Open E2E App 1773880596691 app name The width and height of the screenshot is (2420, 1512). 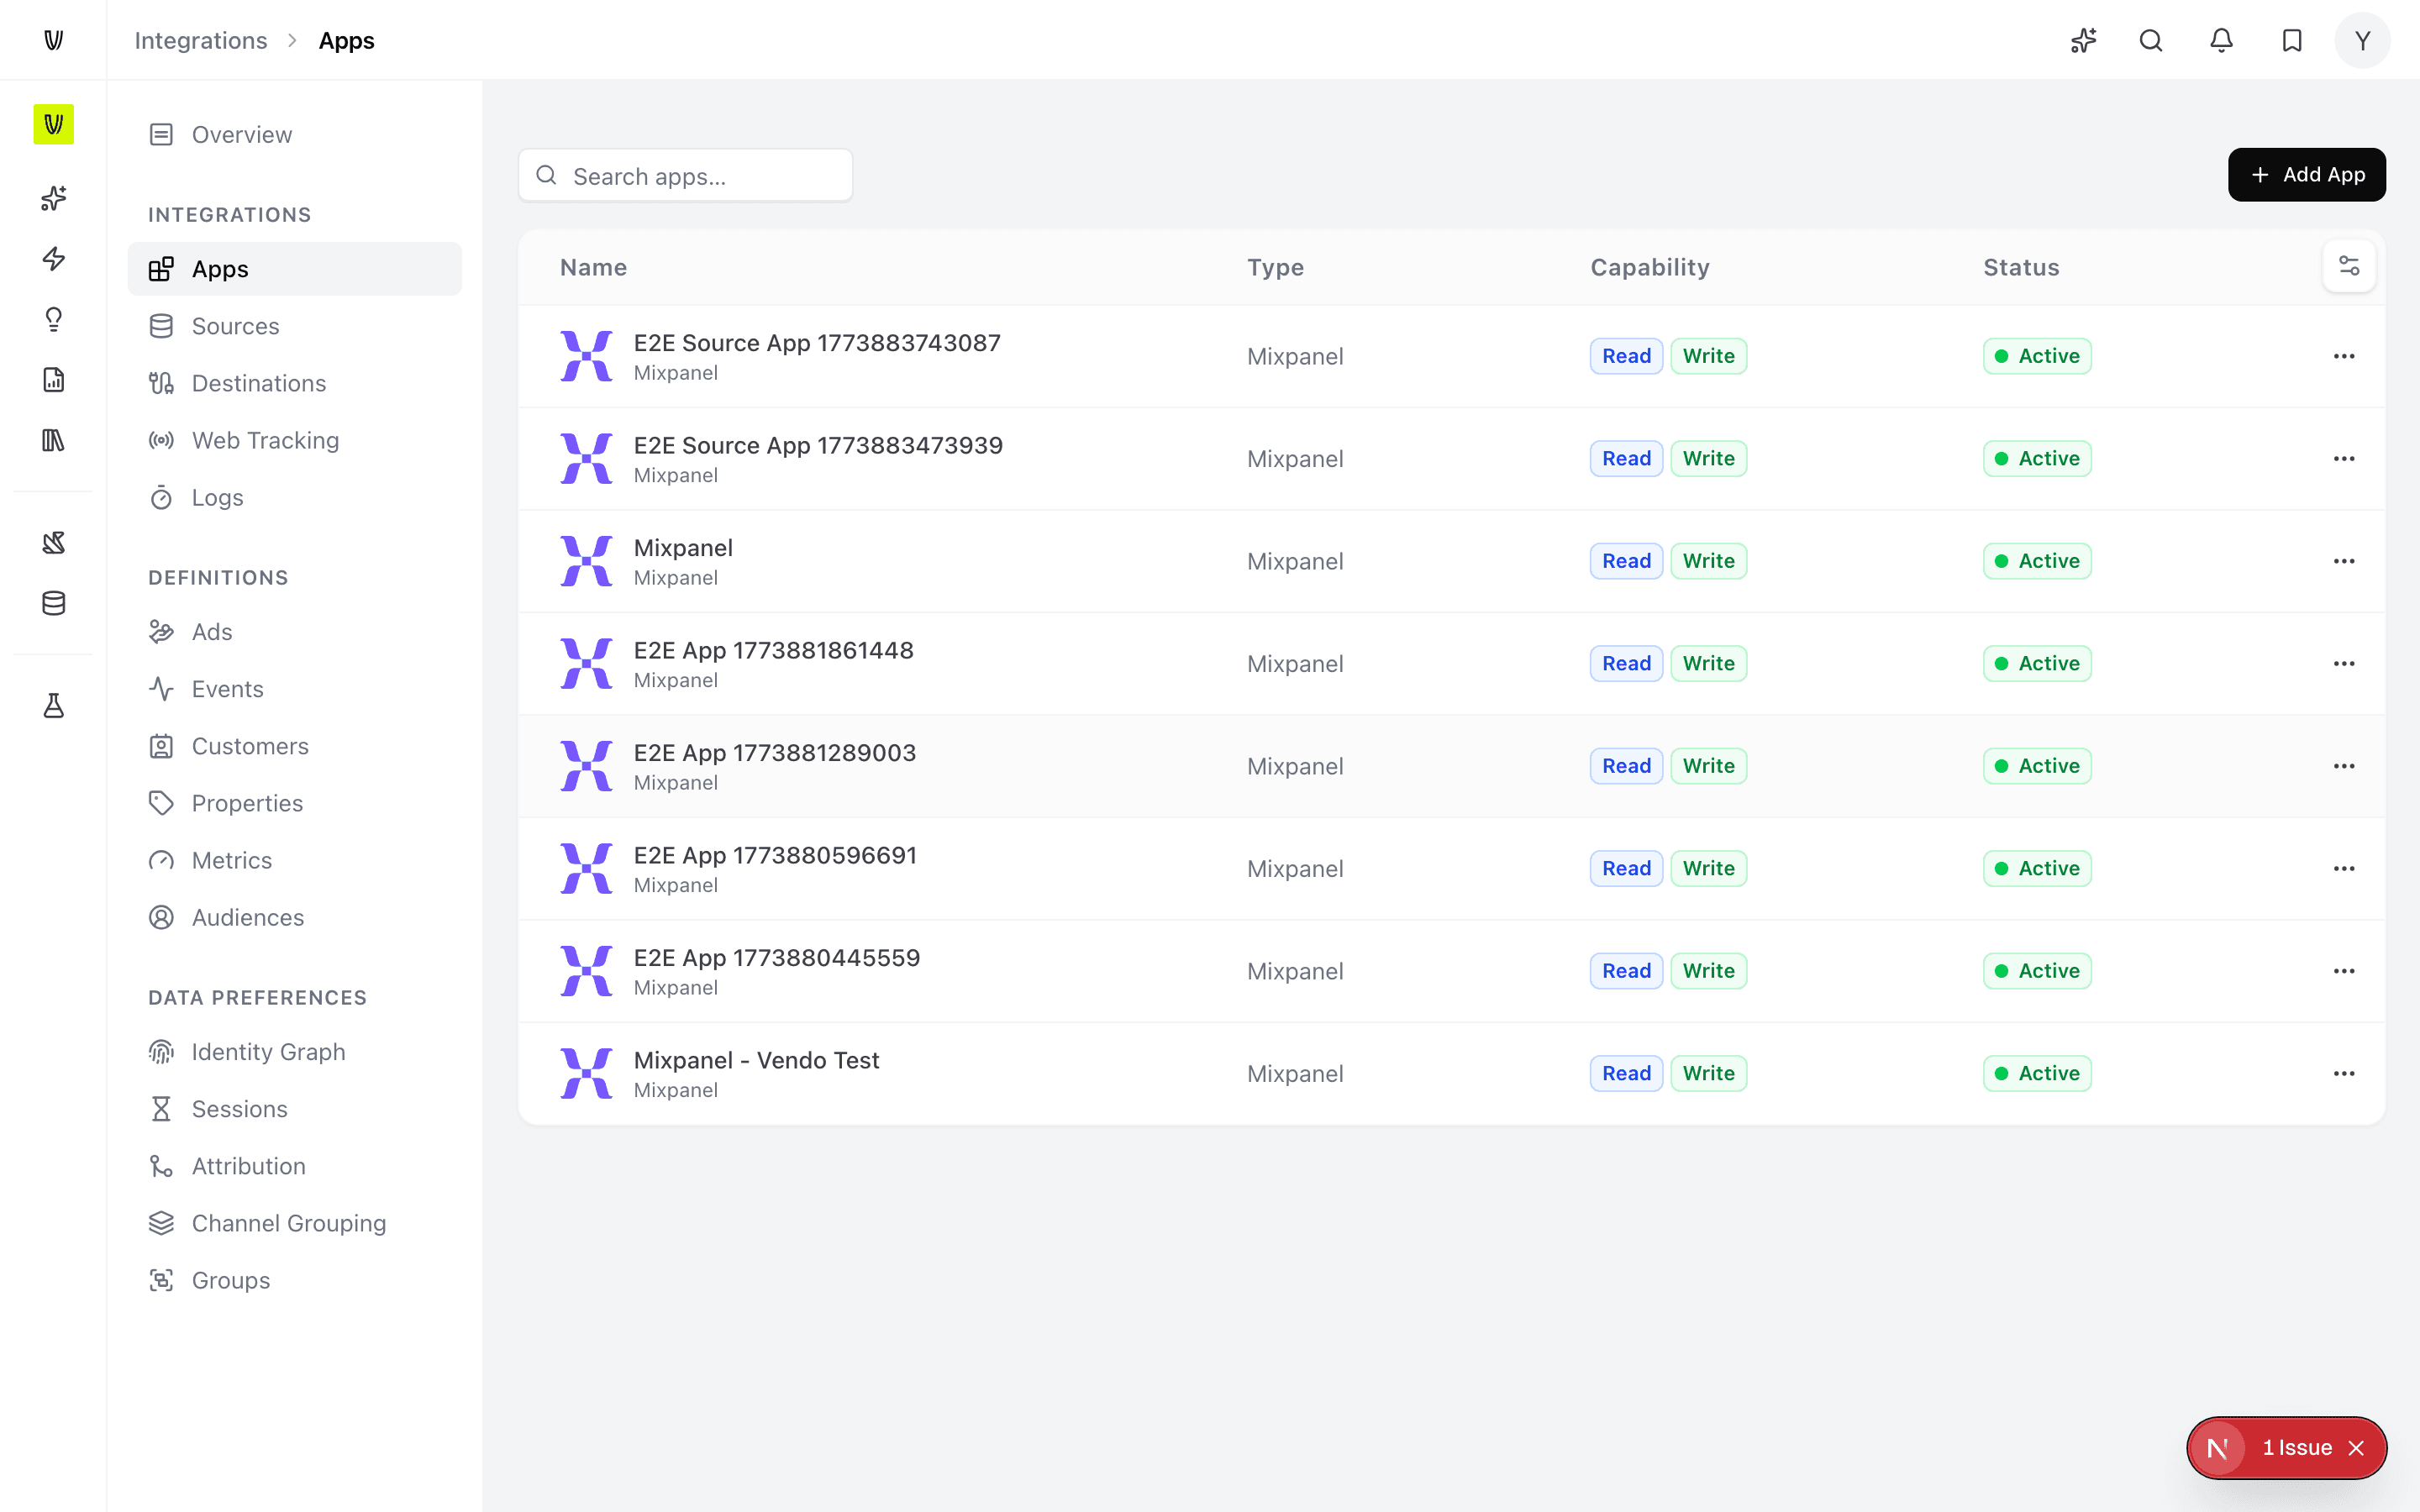tap(775, 855)
